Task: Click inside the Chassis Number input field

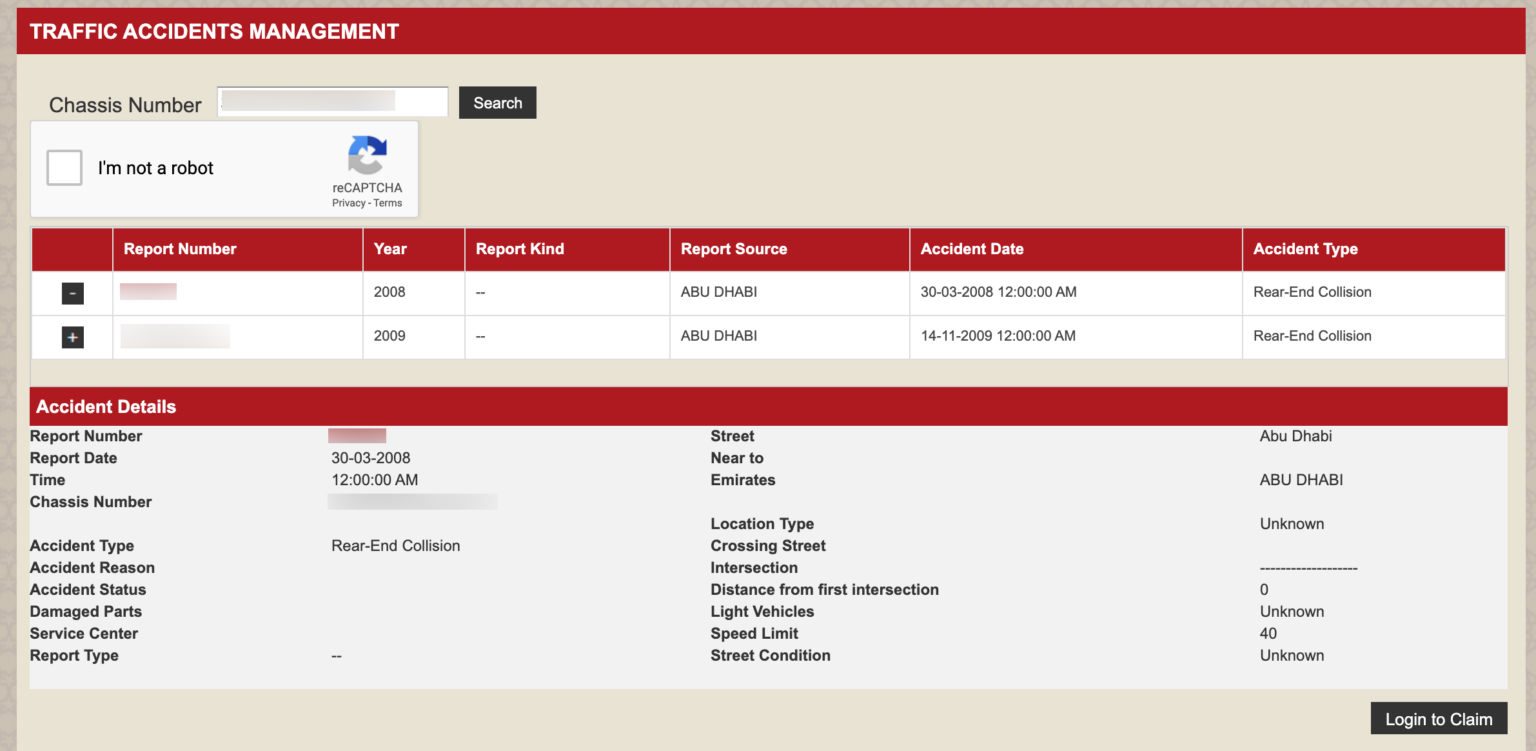Action: [331, 101]
